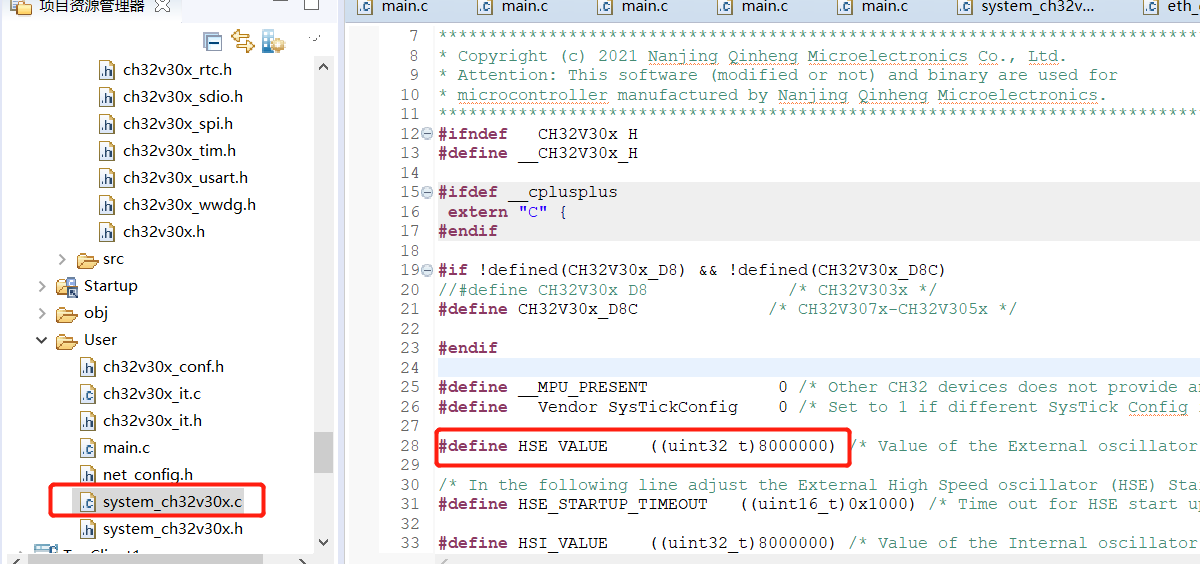Image resolution: width=1200 pixels, height=564 pixels.
Task: Open the filter settings icon in explorer toolbar
Action: tap(273, 41)
